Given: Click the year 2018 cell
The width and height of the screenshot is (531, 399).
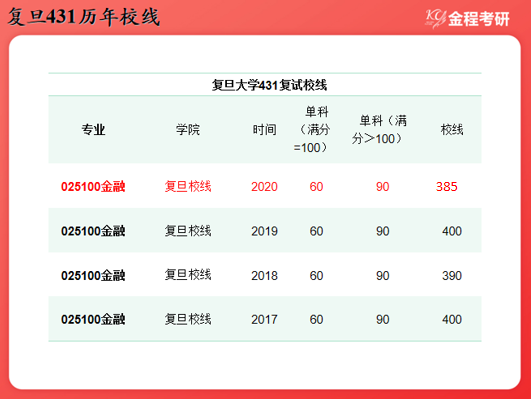Looking at the screenshot, I should 264,275.
